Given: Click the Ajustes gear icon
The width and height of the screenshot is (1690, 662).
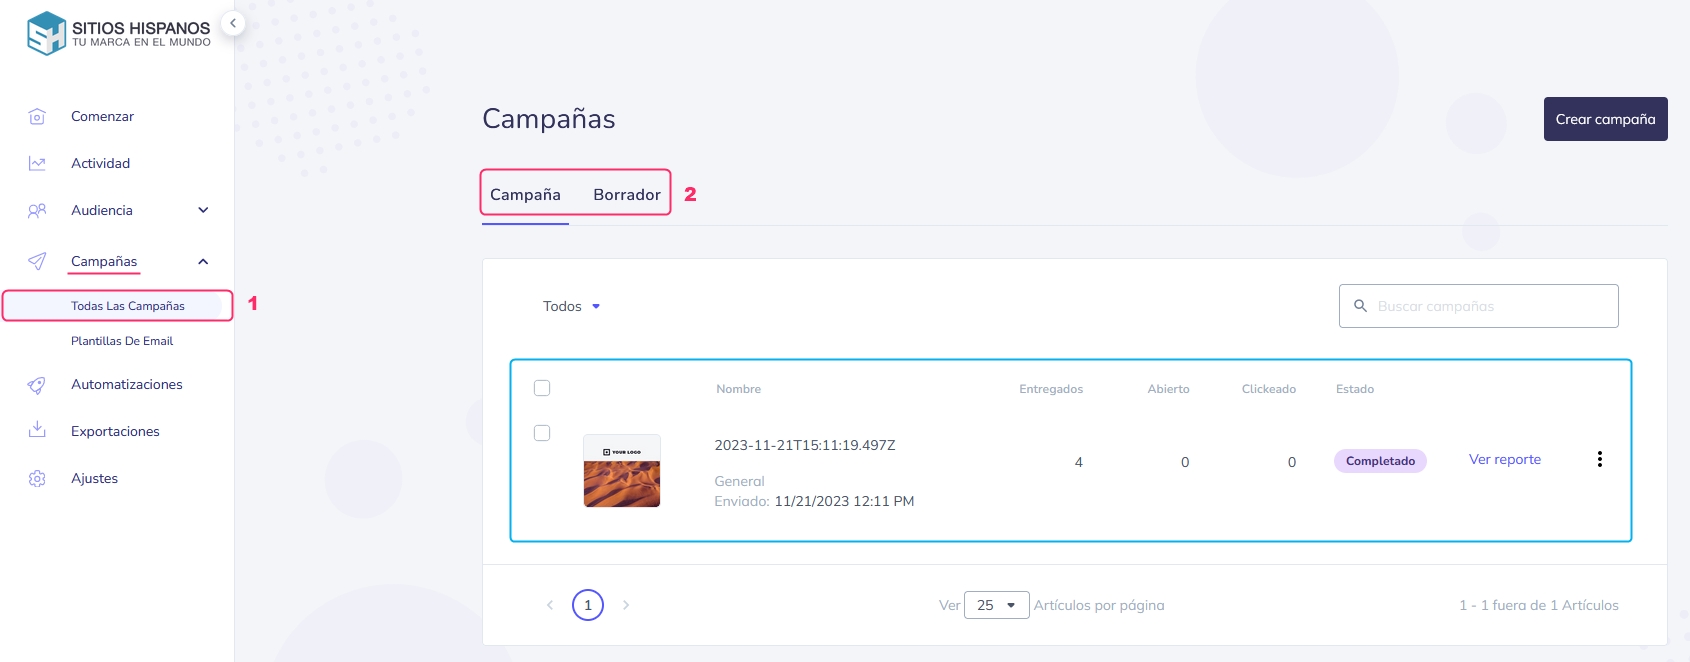Looking at the screenshot, I should 37,479.
